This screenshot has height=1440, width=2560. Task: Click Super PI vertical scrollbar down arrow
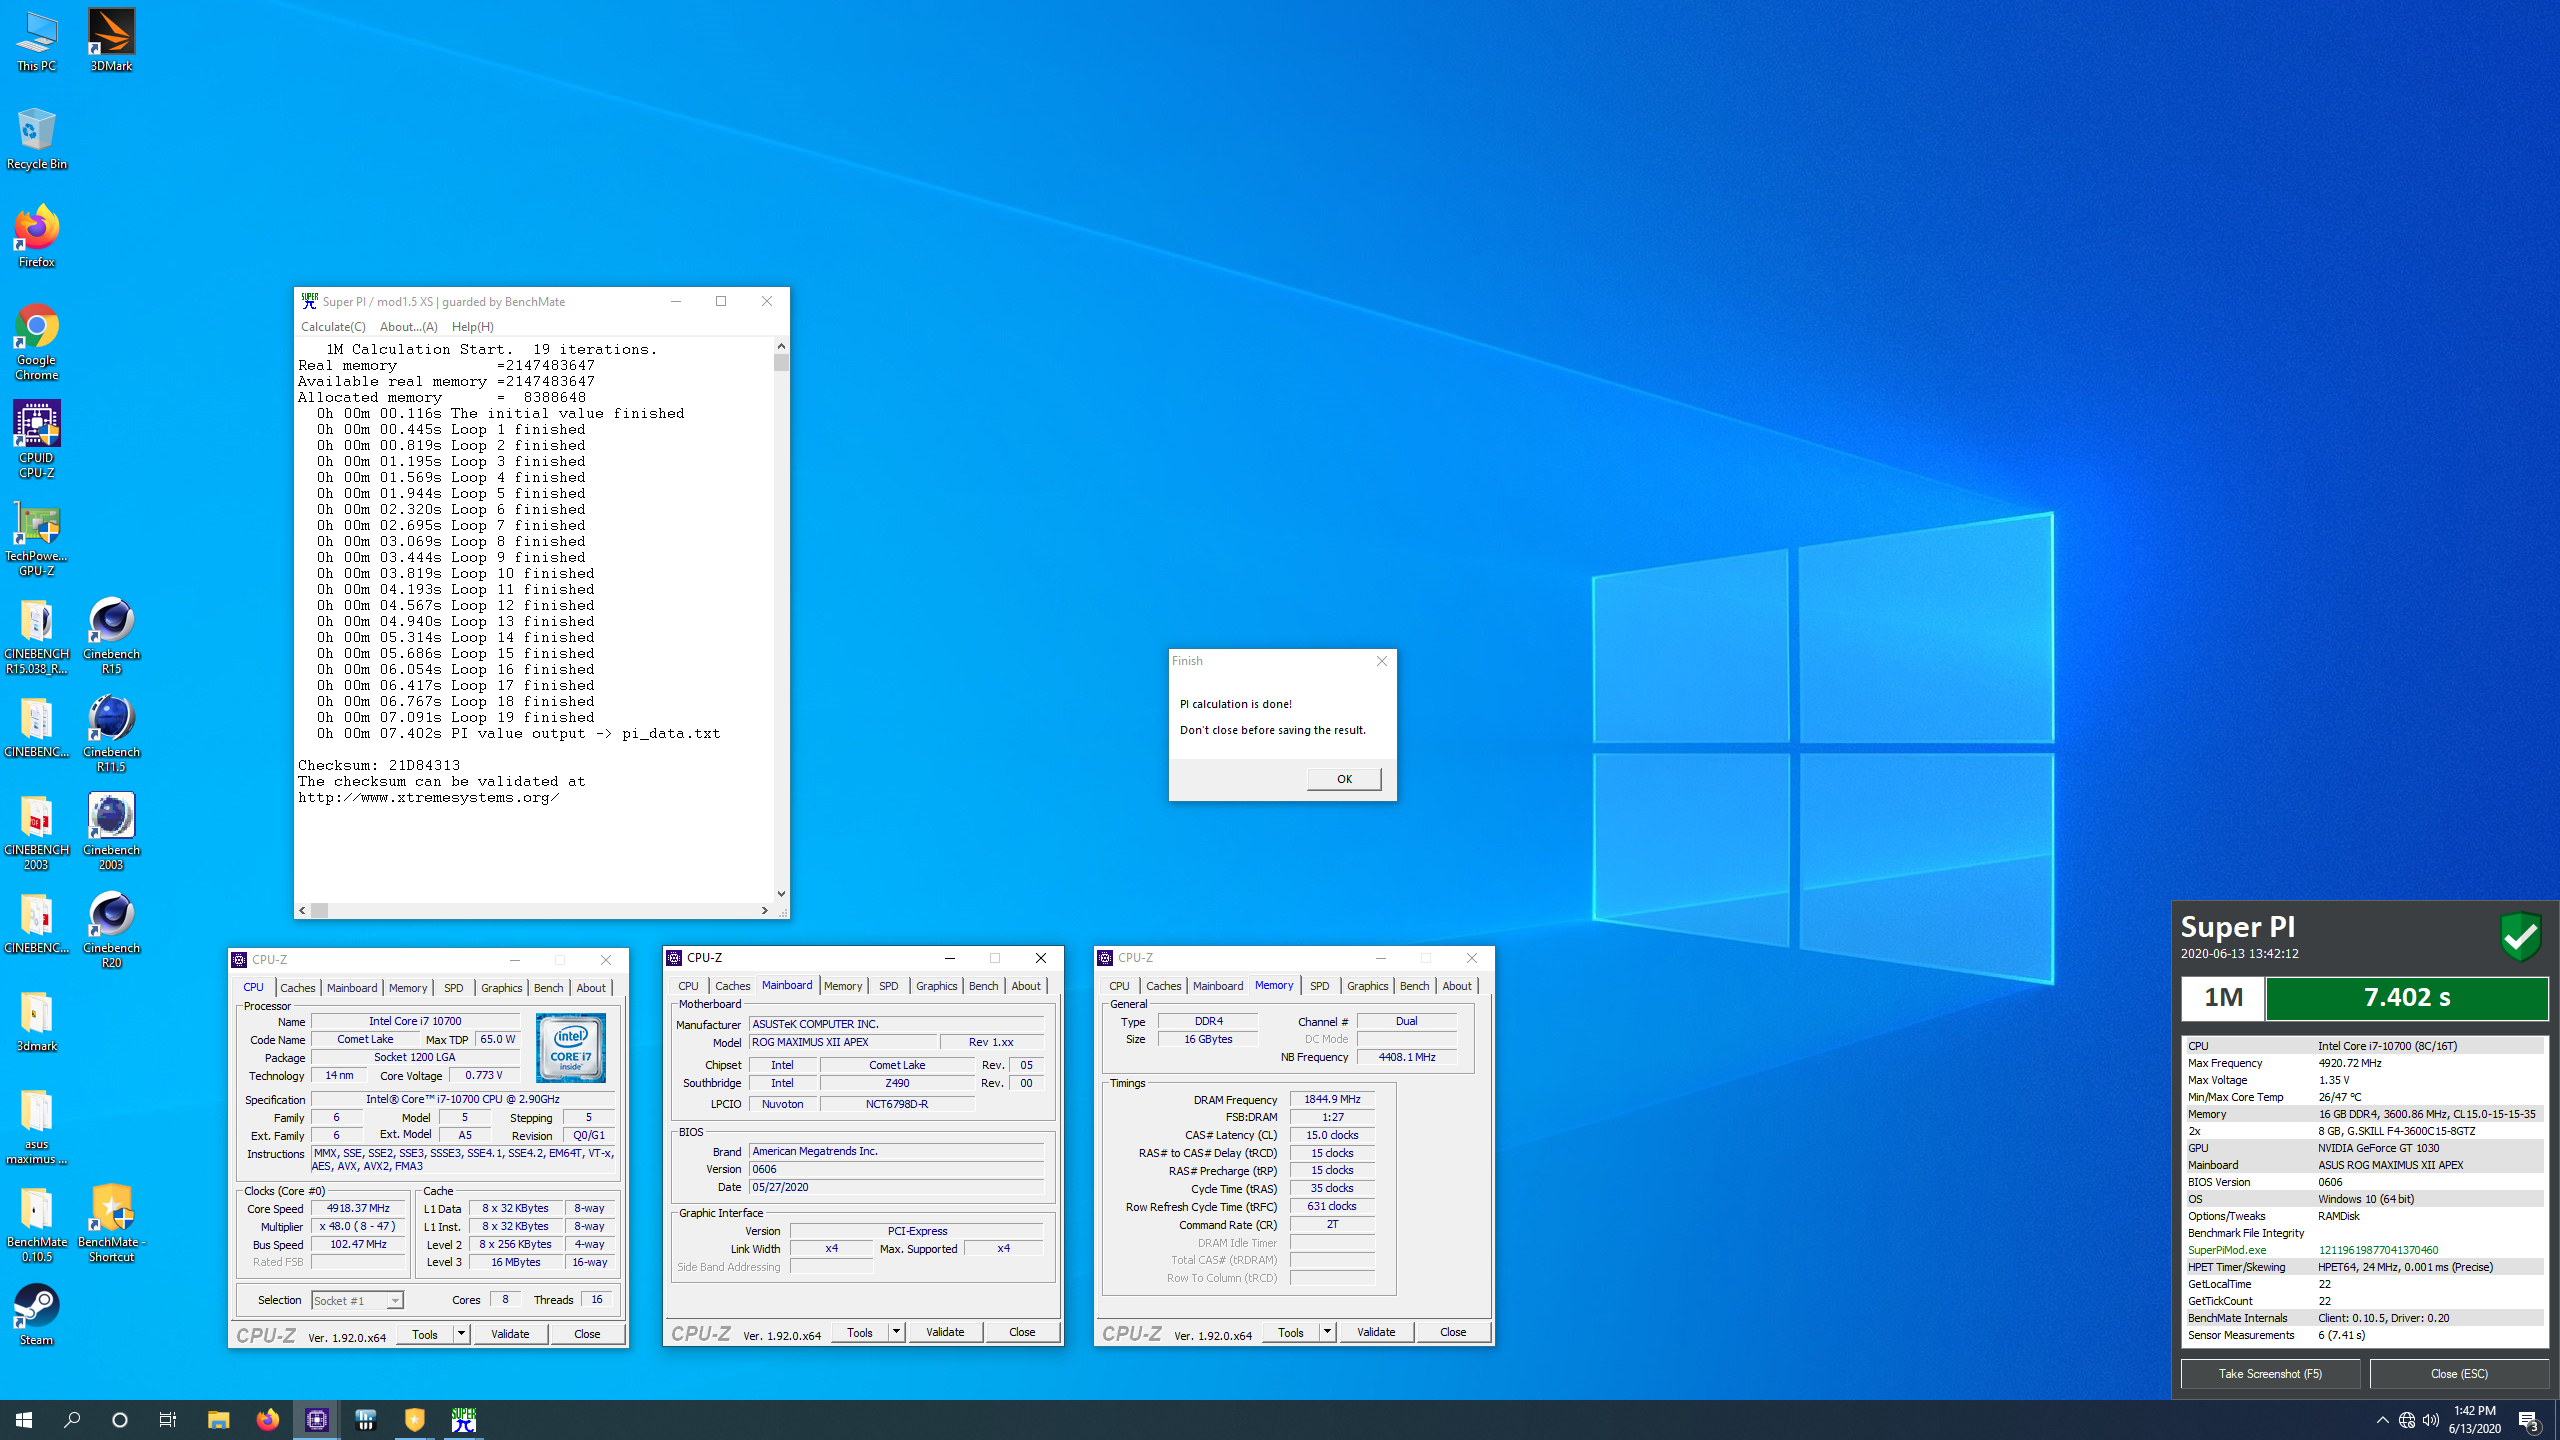click(781, 893)
